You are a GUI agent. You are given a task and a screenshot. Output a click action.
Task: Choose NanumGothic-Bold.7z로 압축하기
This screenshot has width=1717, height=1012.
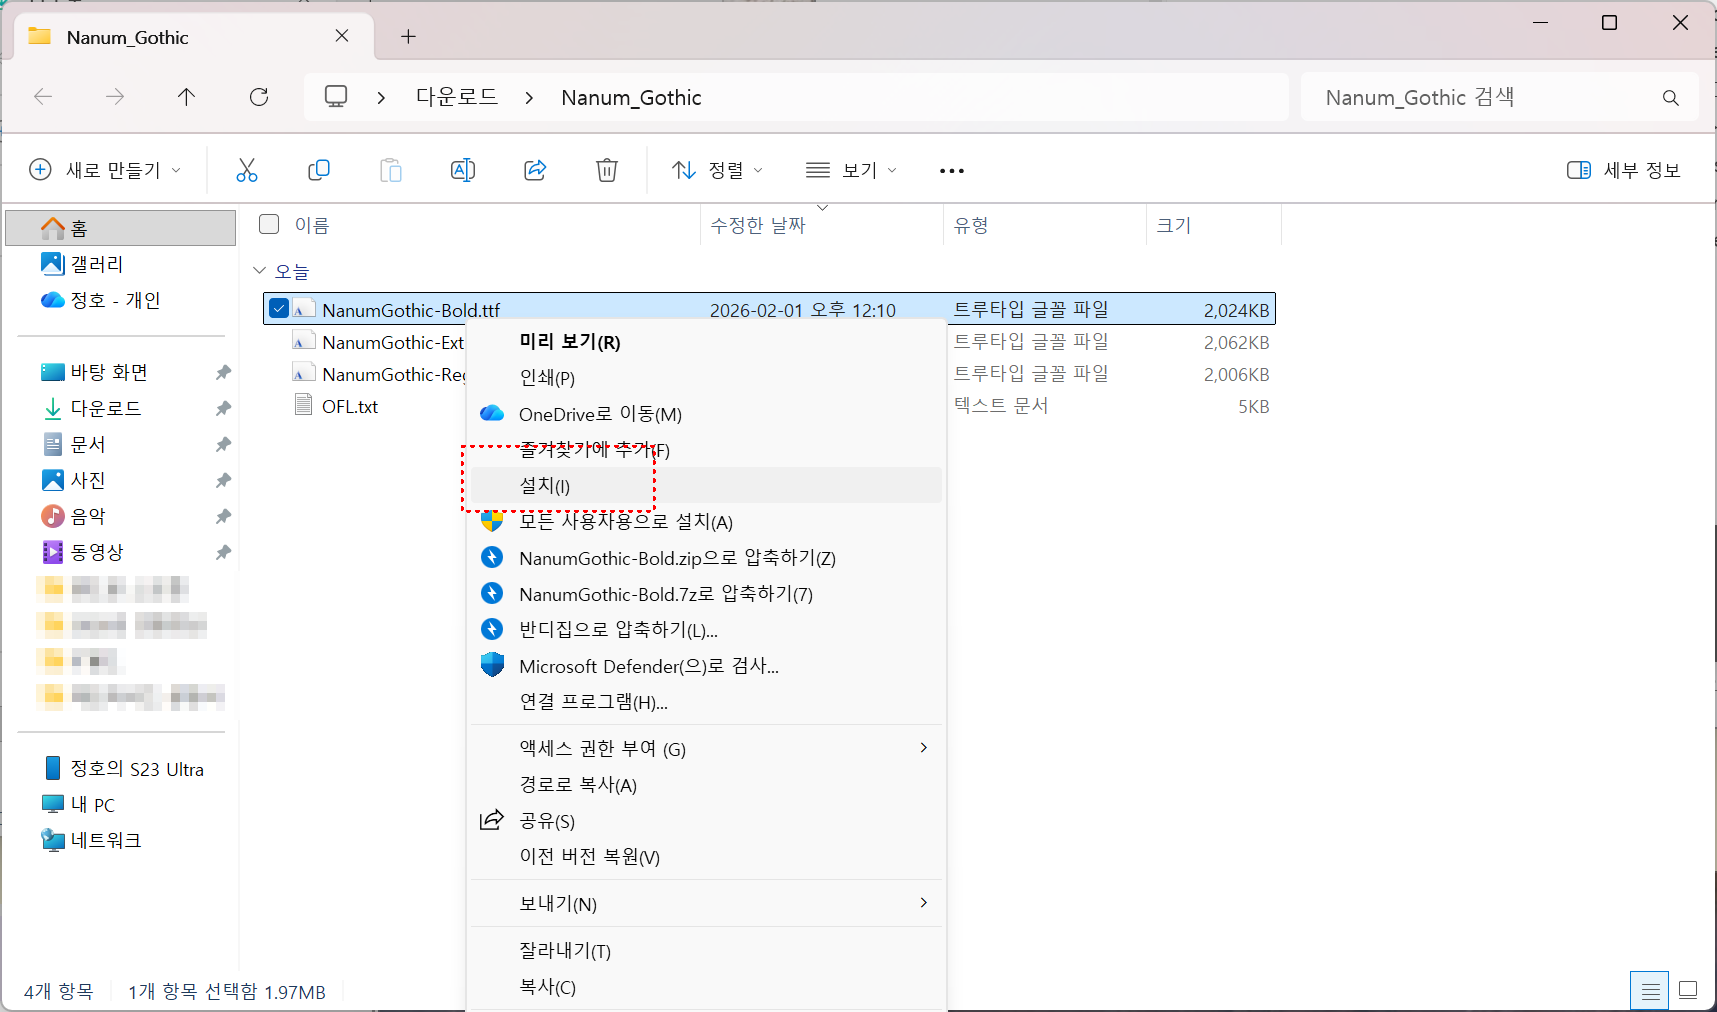(706, 593)
